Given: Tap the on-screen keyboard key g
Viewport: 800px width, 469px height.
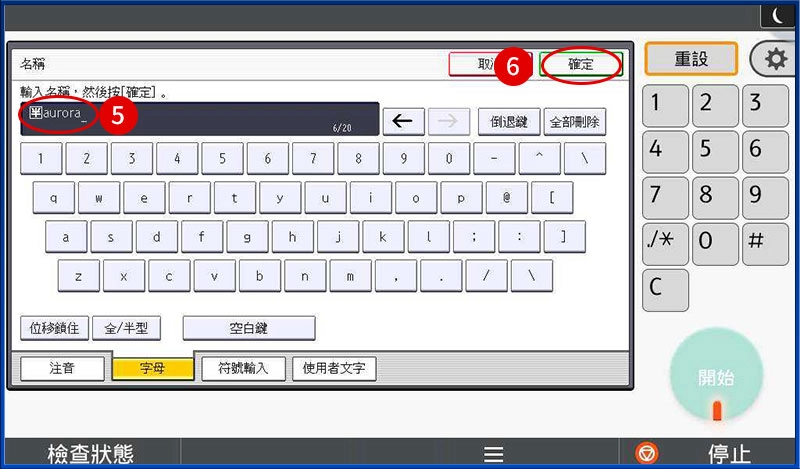Looking at the screenshot, I should 247,237.
